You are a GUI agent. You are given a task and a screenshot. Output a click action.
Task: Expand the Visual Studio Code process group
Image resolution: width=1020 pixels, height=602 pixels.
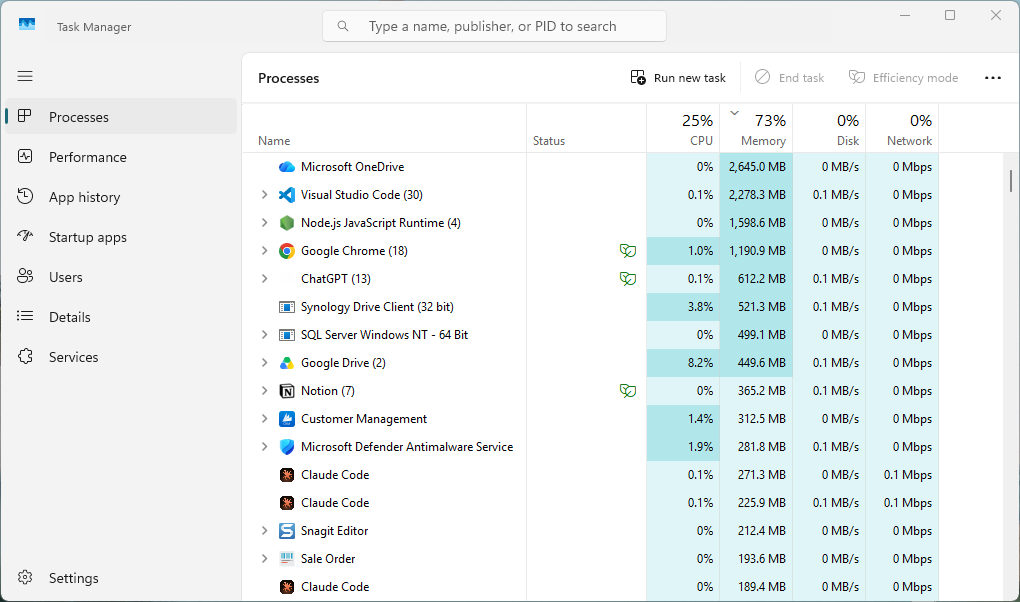coord(264,195)
